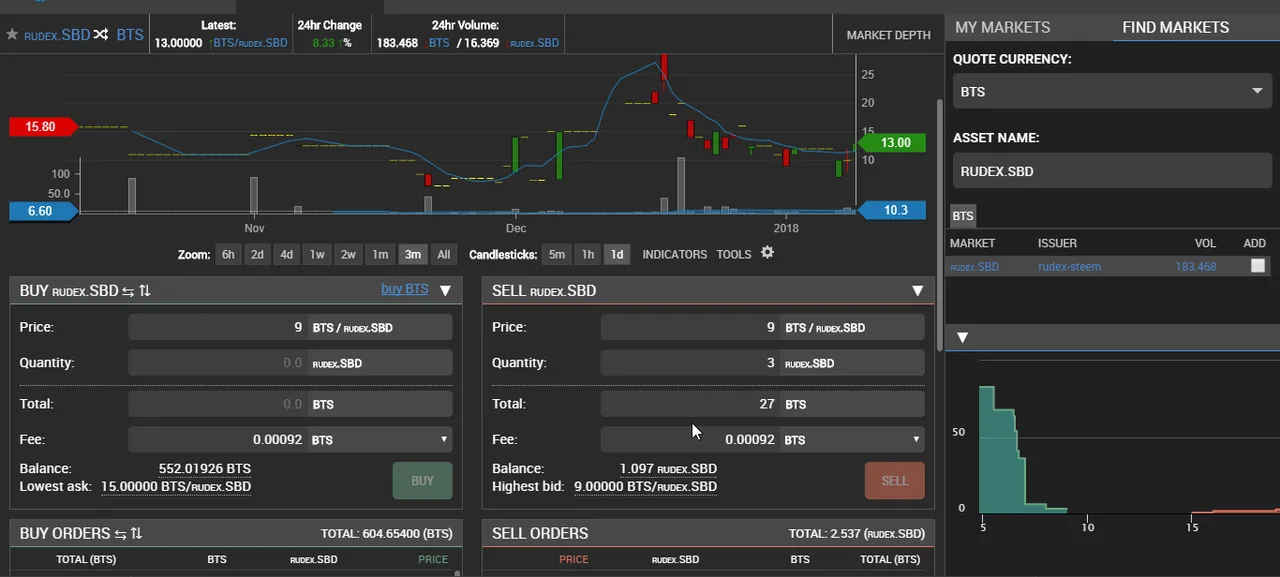
Task: Follow the buy BTS link
Action: tap(404, 289)
